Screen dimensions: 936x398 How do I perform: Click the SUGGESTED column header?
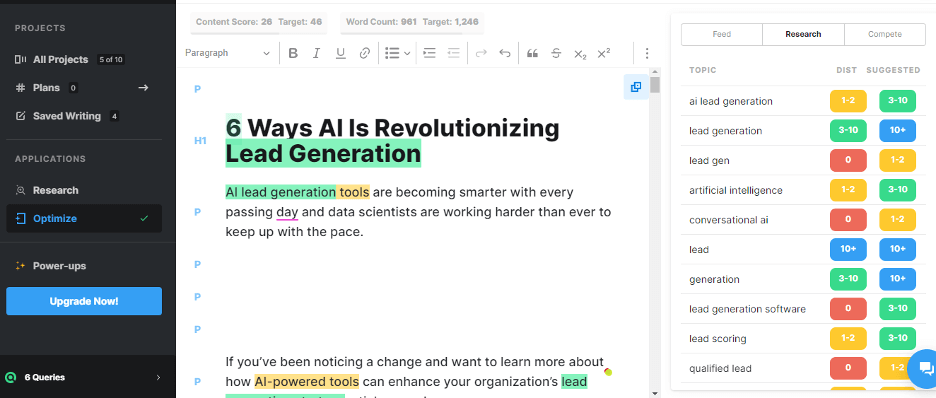pyautogui.click(x=893, y=70)
